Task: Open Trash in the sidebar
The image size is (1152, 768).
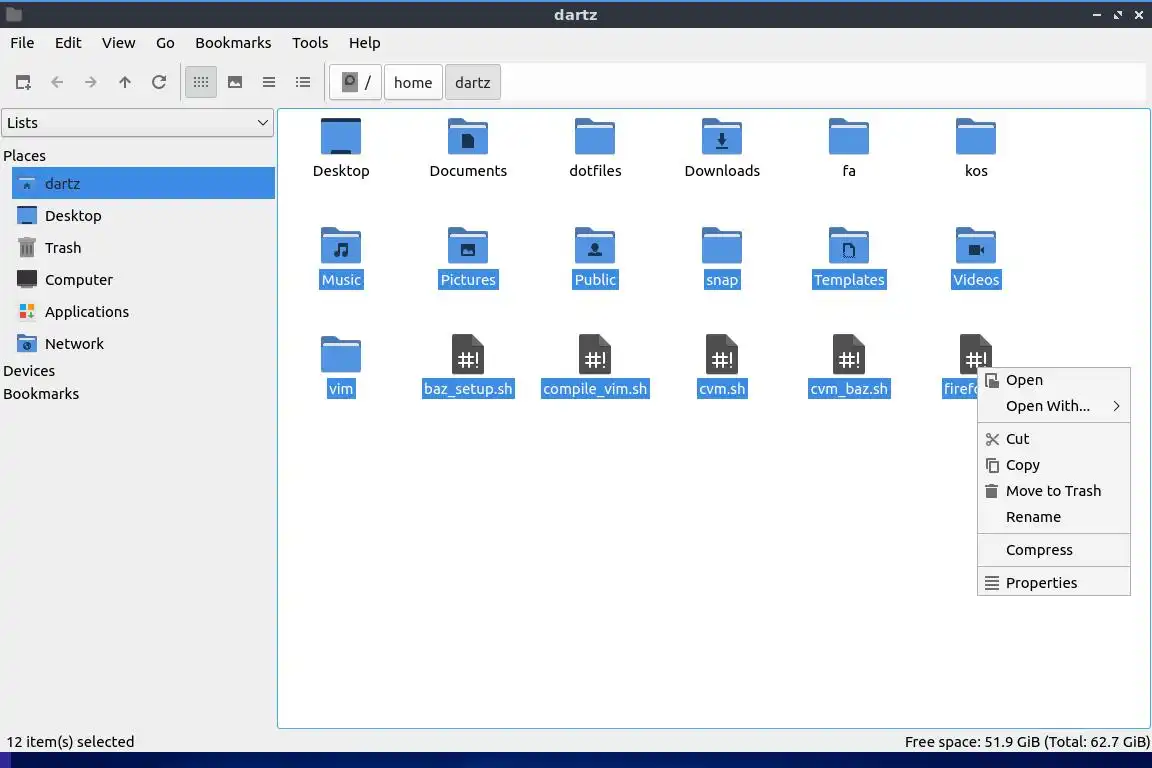Action: click(x=143, y=248)
